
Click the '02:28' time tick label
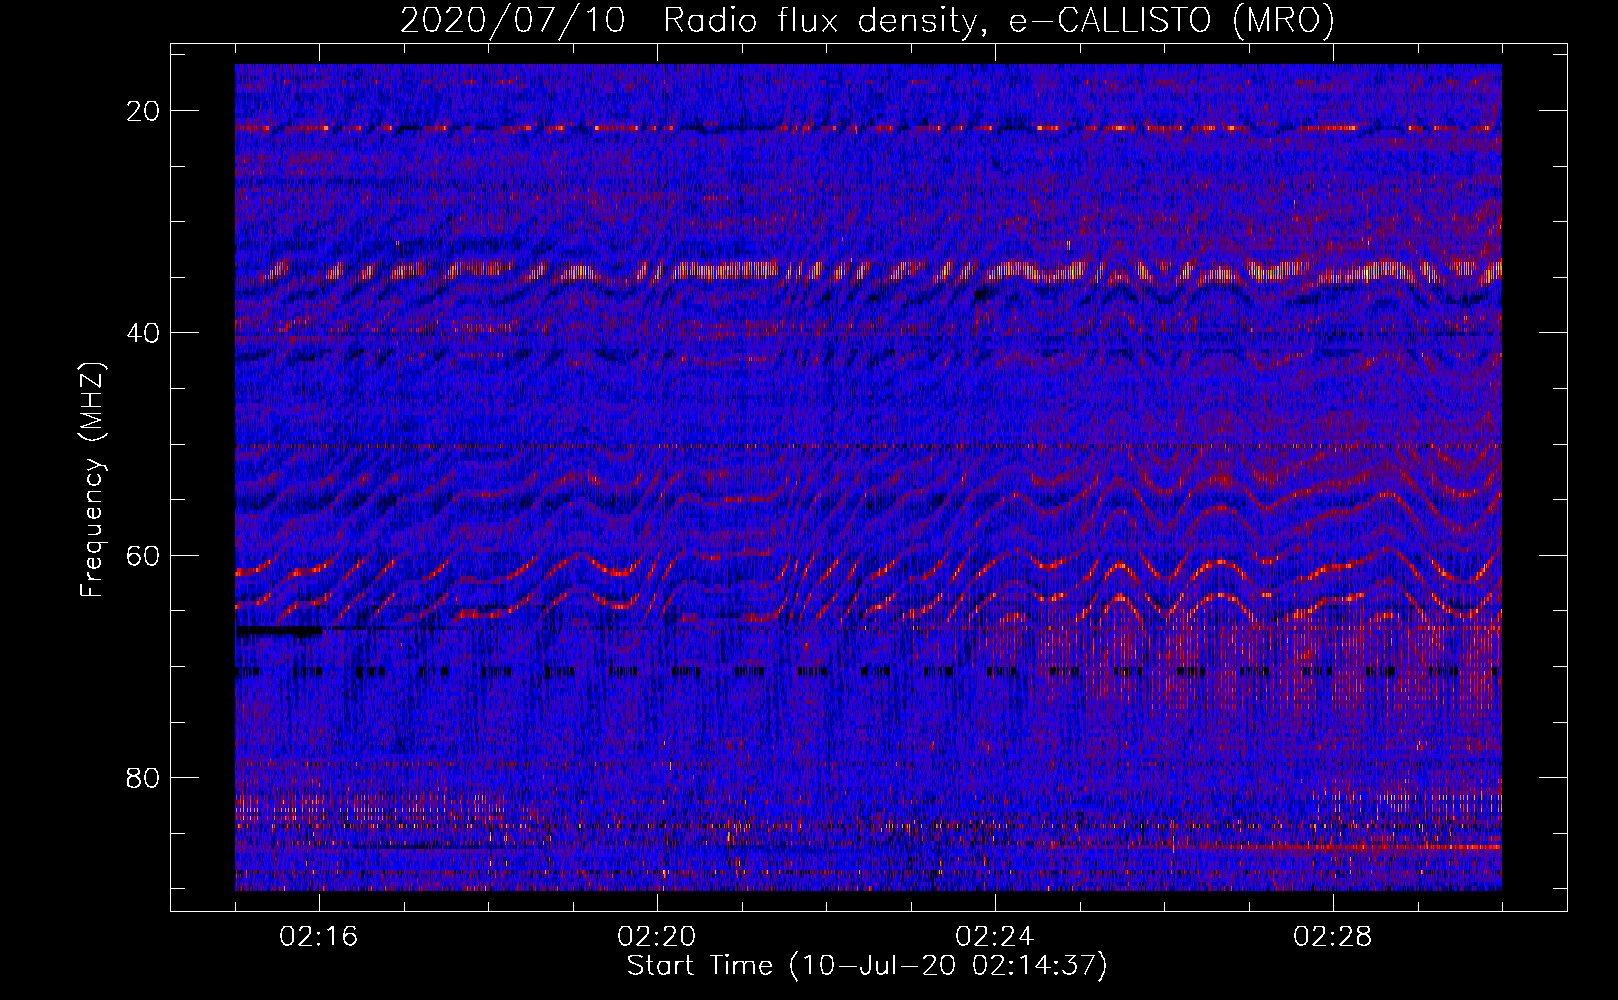[x=1333, y=937]
